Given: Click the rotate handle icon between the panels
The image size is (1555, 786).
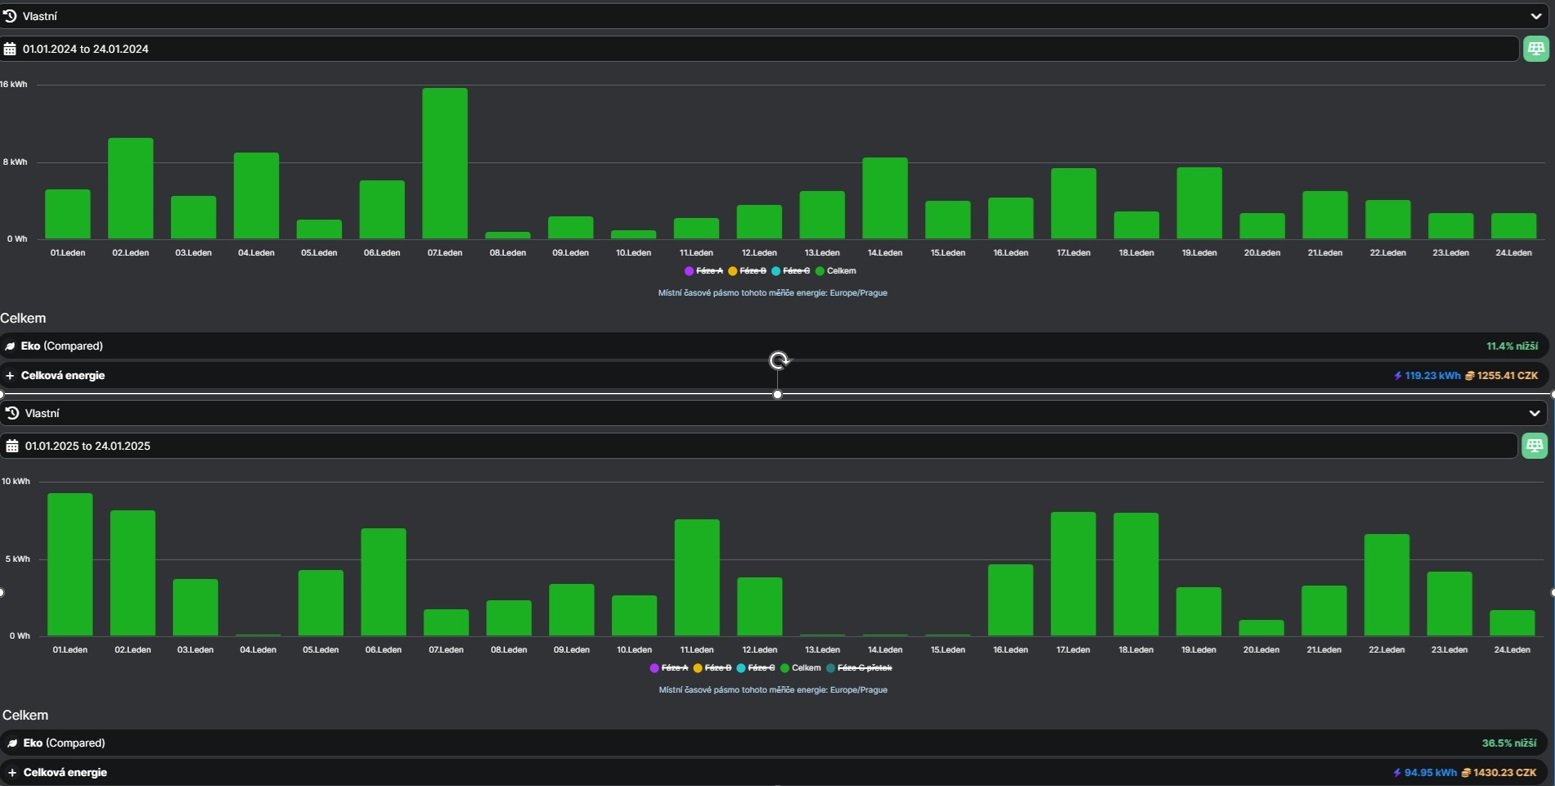Looking at the screenshot, I should (x=779, y=360).
